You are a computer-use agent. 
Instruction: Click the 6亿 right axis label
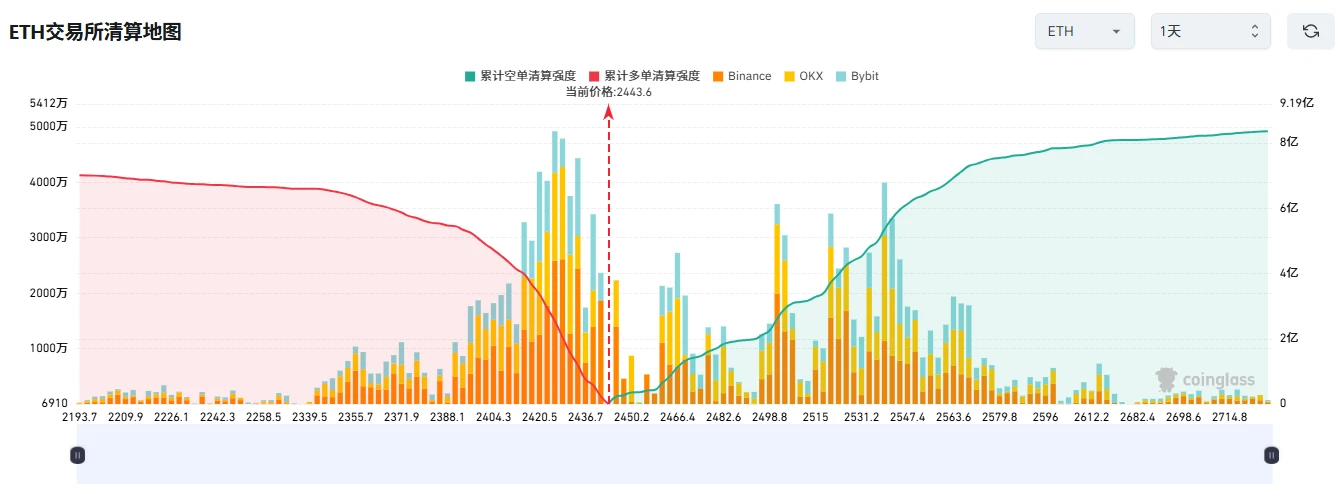[x=1288, y=208]
